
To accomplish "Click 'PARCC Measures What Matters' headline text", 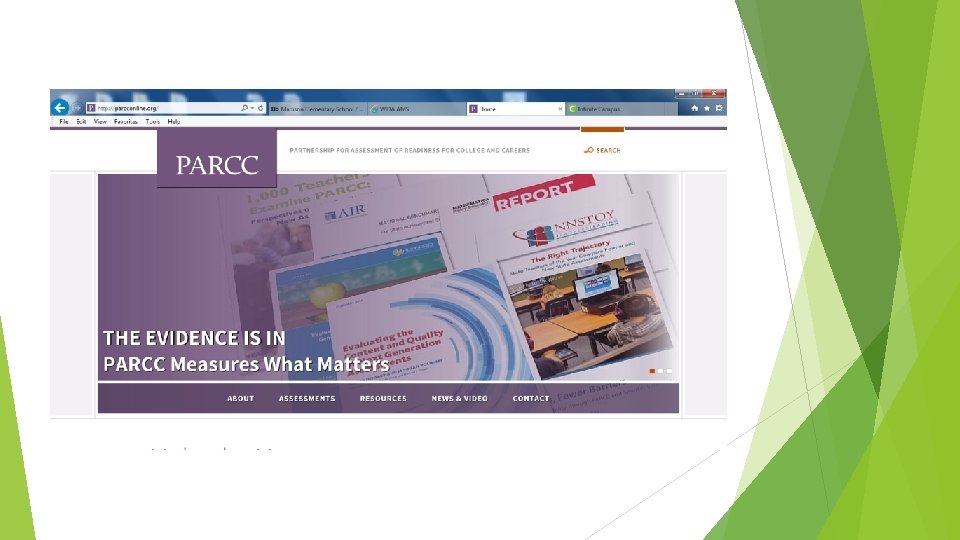I will pyautogui.click(x=246, y=364).
